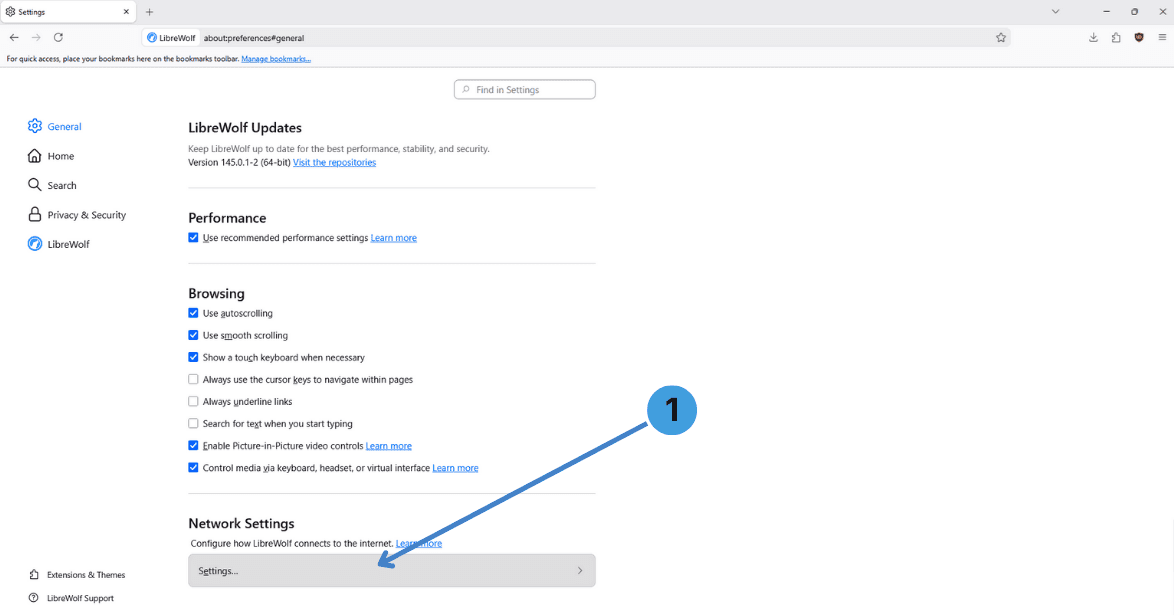
Task: Click Visit the repositories link
Action: [334, 163]
